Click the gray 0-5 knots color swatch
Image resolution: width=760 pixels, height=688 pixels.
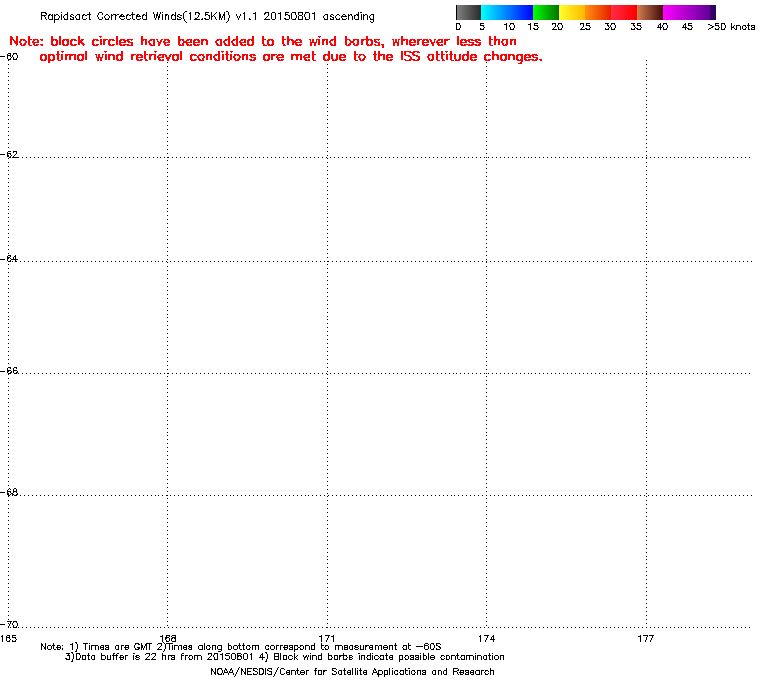coord(468,12)
